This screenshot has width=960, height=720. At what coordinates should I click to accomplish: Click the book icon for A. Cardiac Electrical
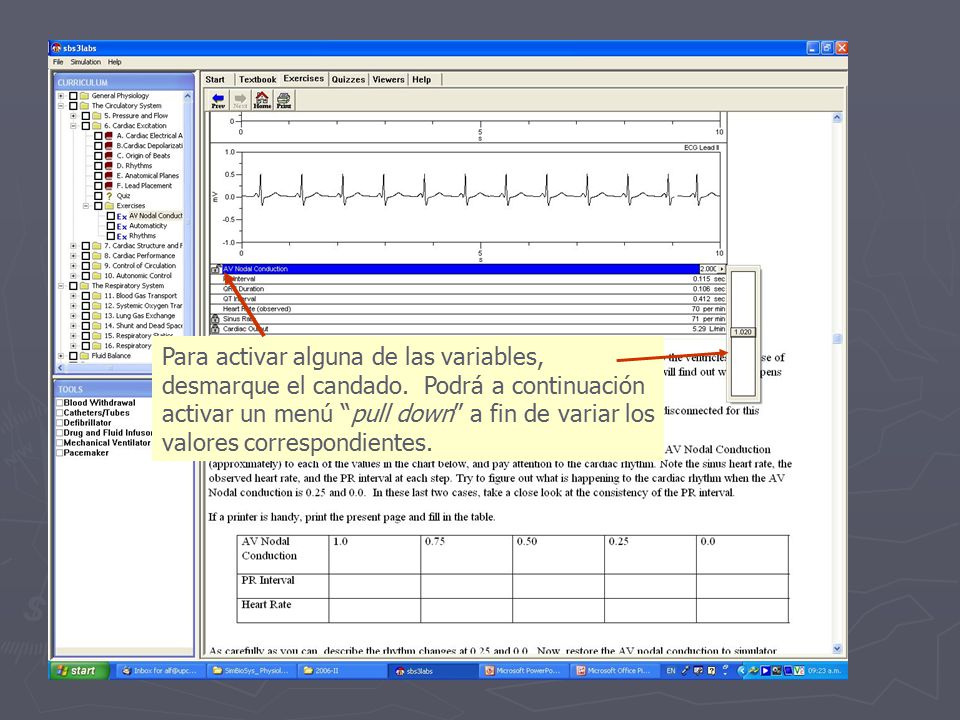tap(109, 136)
